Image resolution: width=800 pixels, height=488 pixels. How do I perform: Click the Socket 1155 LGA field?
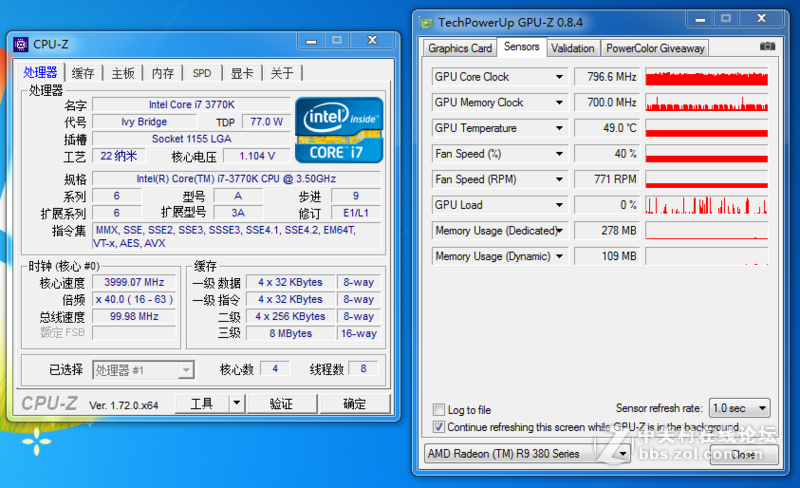[x=191, y=139]
